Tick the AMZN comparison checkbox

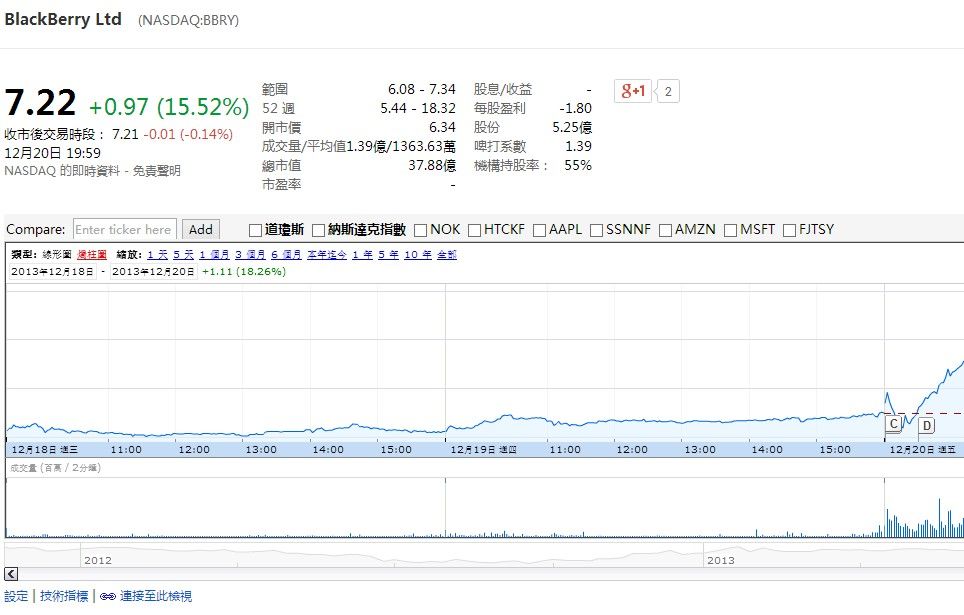[x=665, y=230]
